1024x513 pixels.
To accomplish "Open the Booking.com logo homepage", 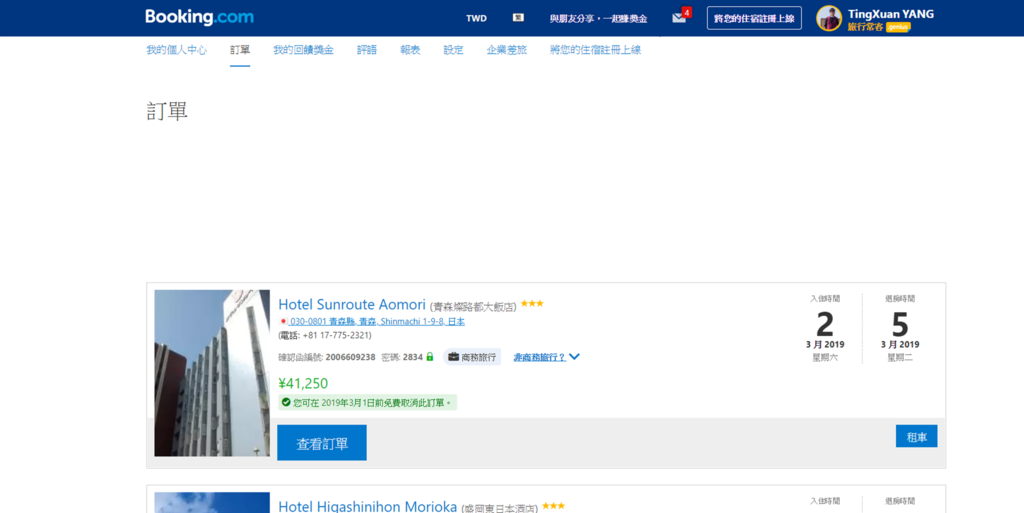I will 199,18.
